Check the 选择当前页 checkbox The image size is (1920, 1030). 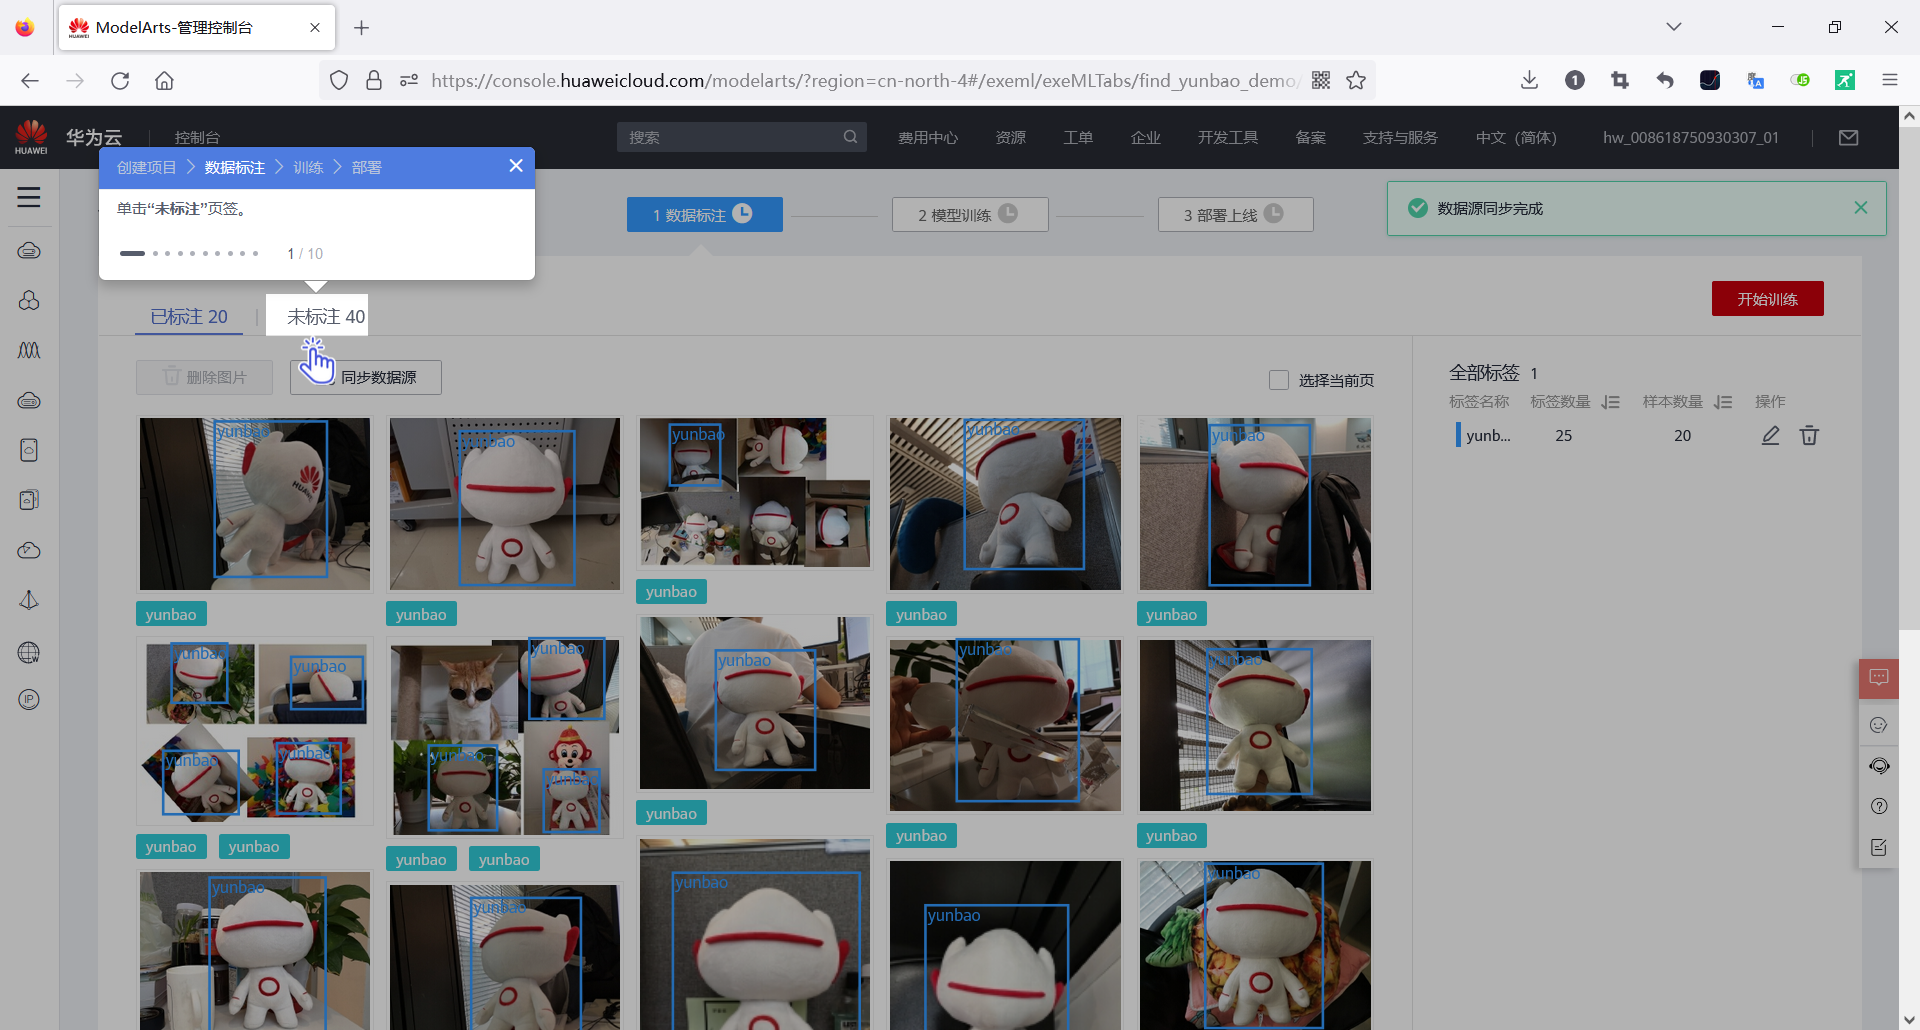point(1278,380)
